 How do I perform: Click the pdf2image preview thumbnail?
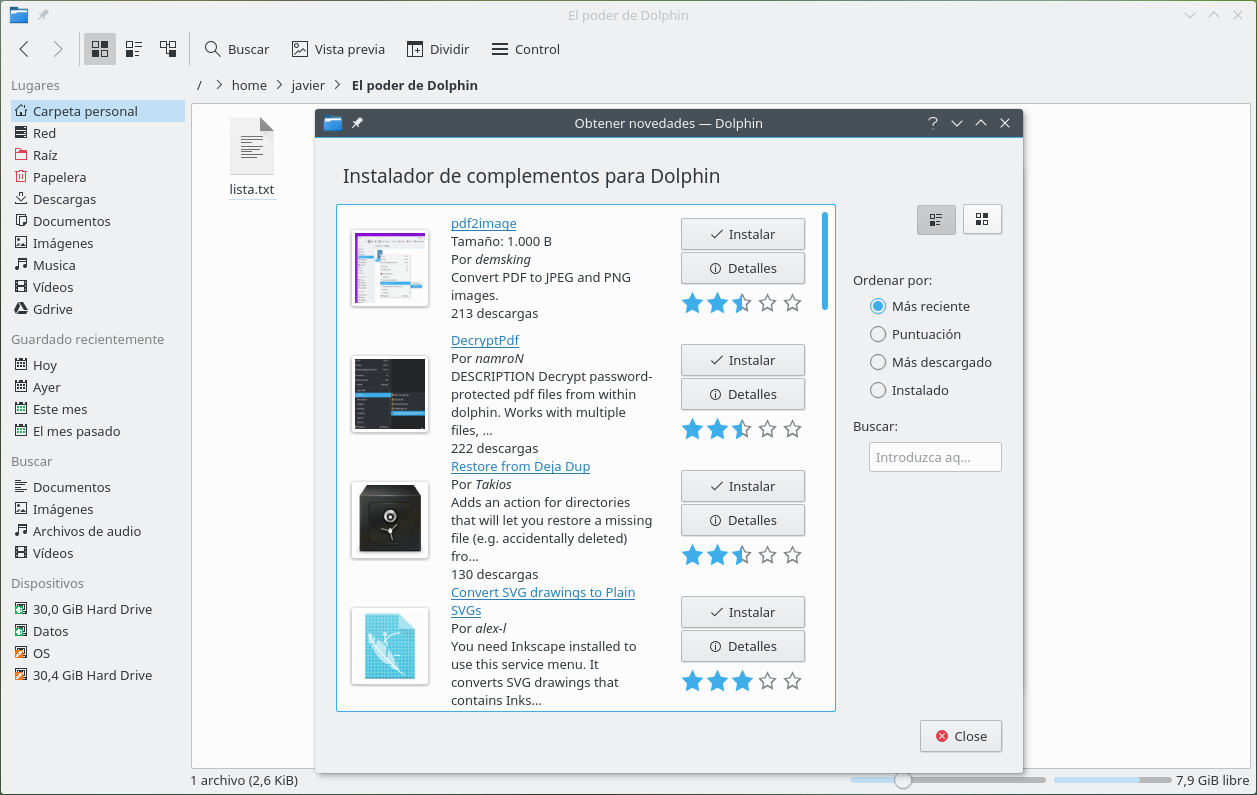click(x=390, y=268)
